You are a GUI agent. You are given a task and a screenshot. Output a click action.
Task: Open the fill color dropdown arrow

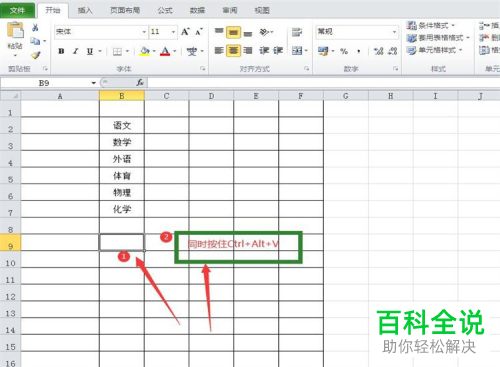pyautogui.click(x=154, y=51)
